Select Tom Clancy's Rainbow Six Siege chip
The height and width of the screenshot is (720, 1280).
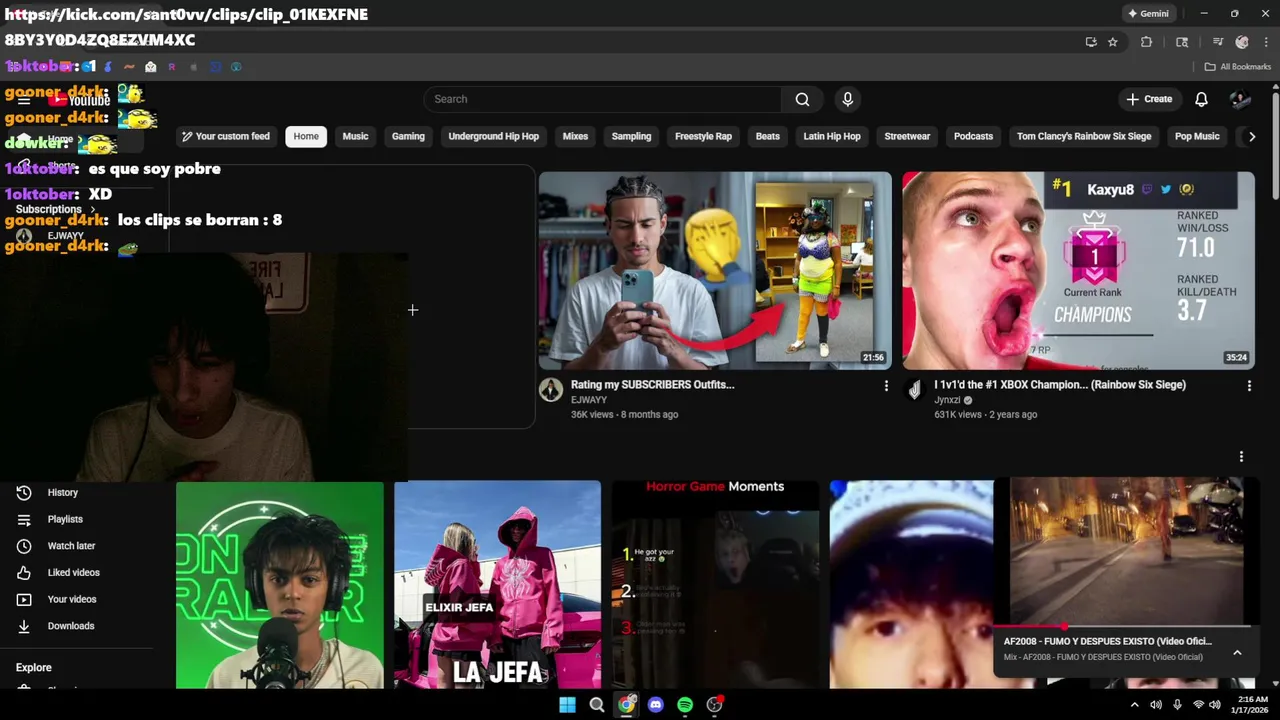click(x=1084, y=136)
